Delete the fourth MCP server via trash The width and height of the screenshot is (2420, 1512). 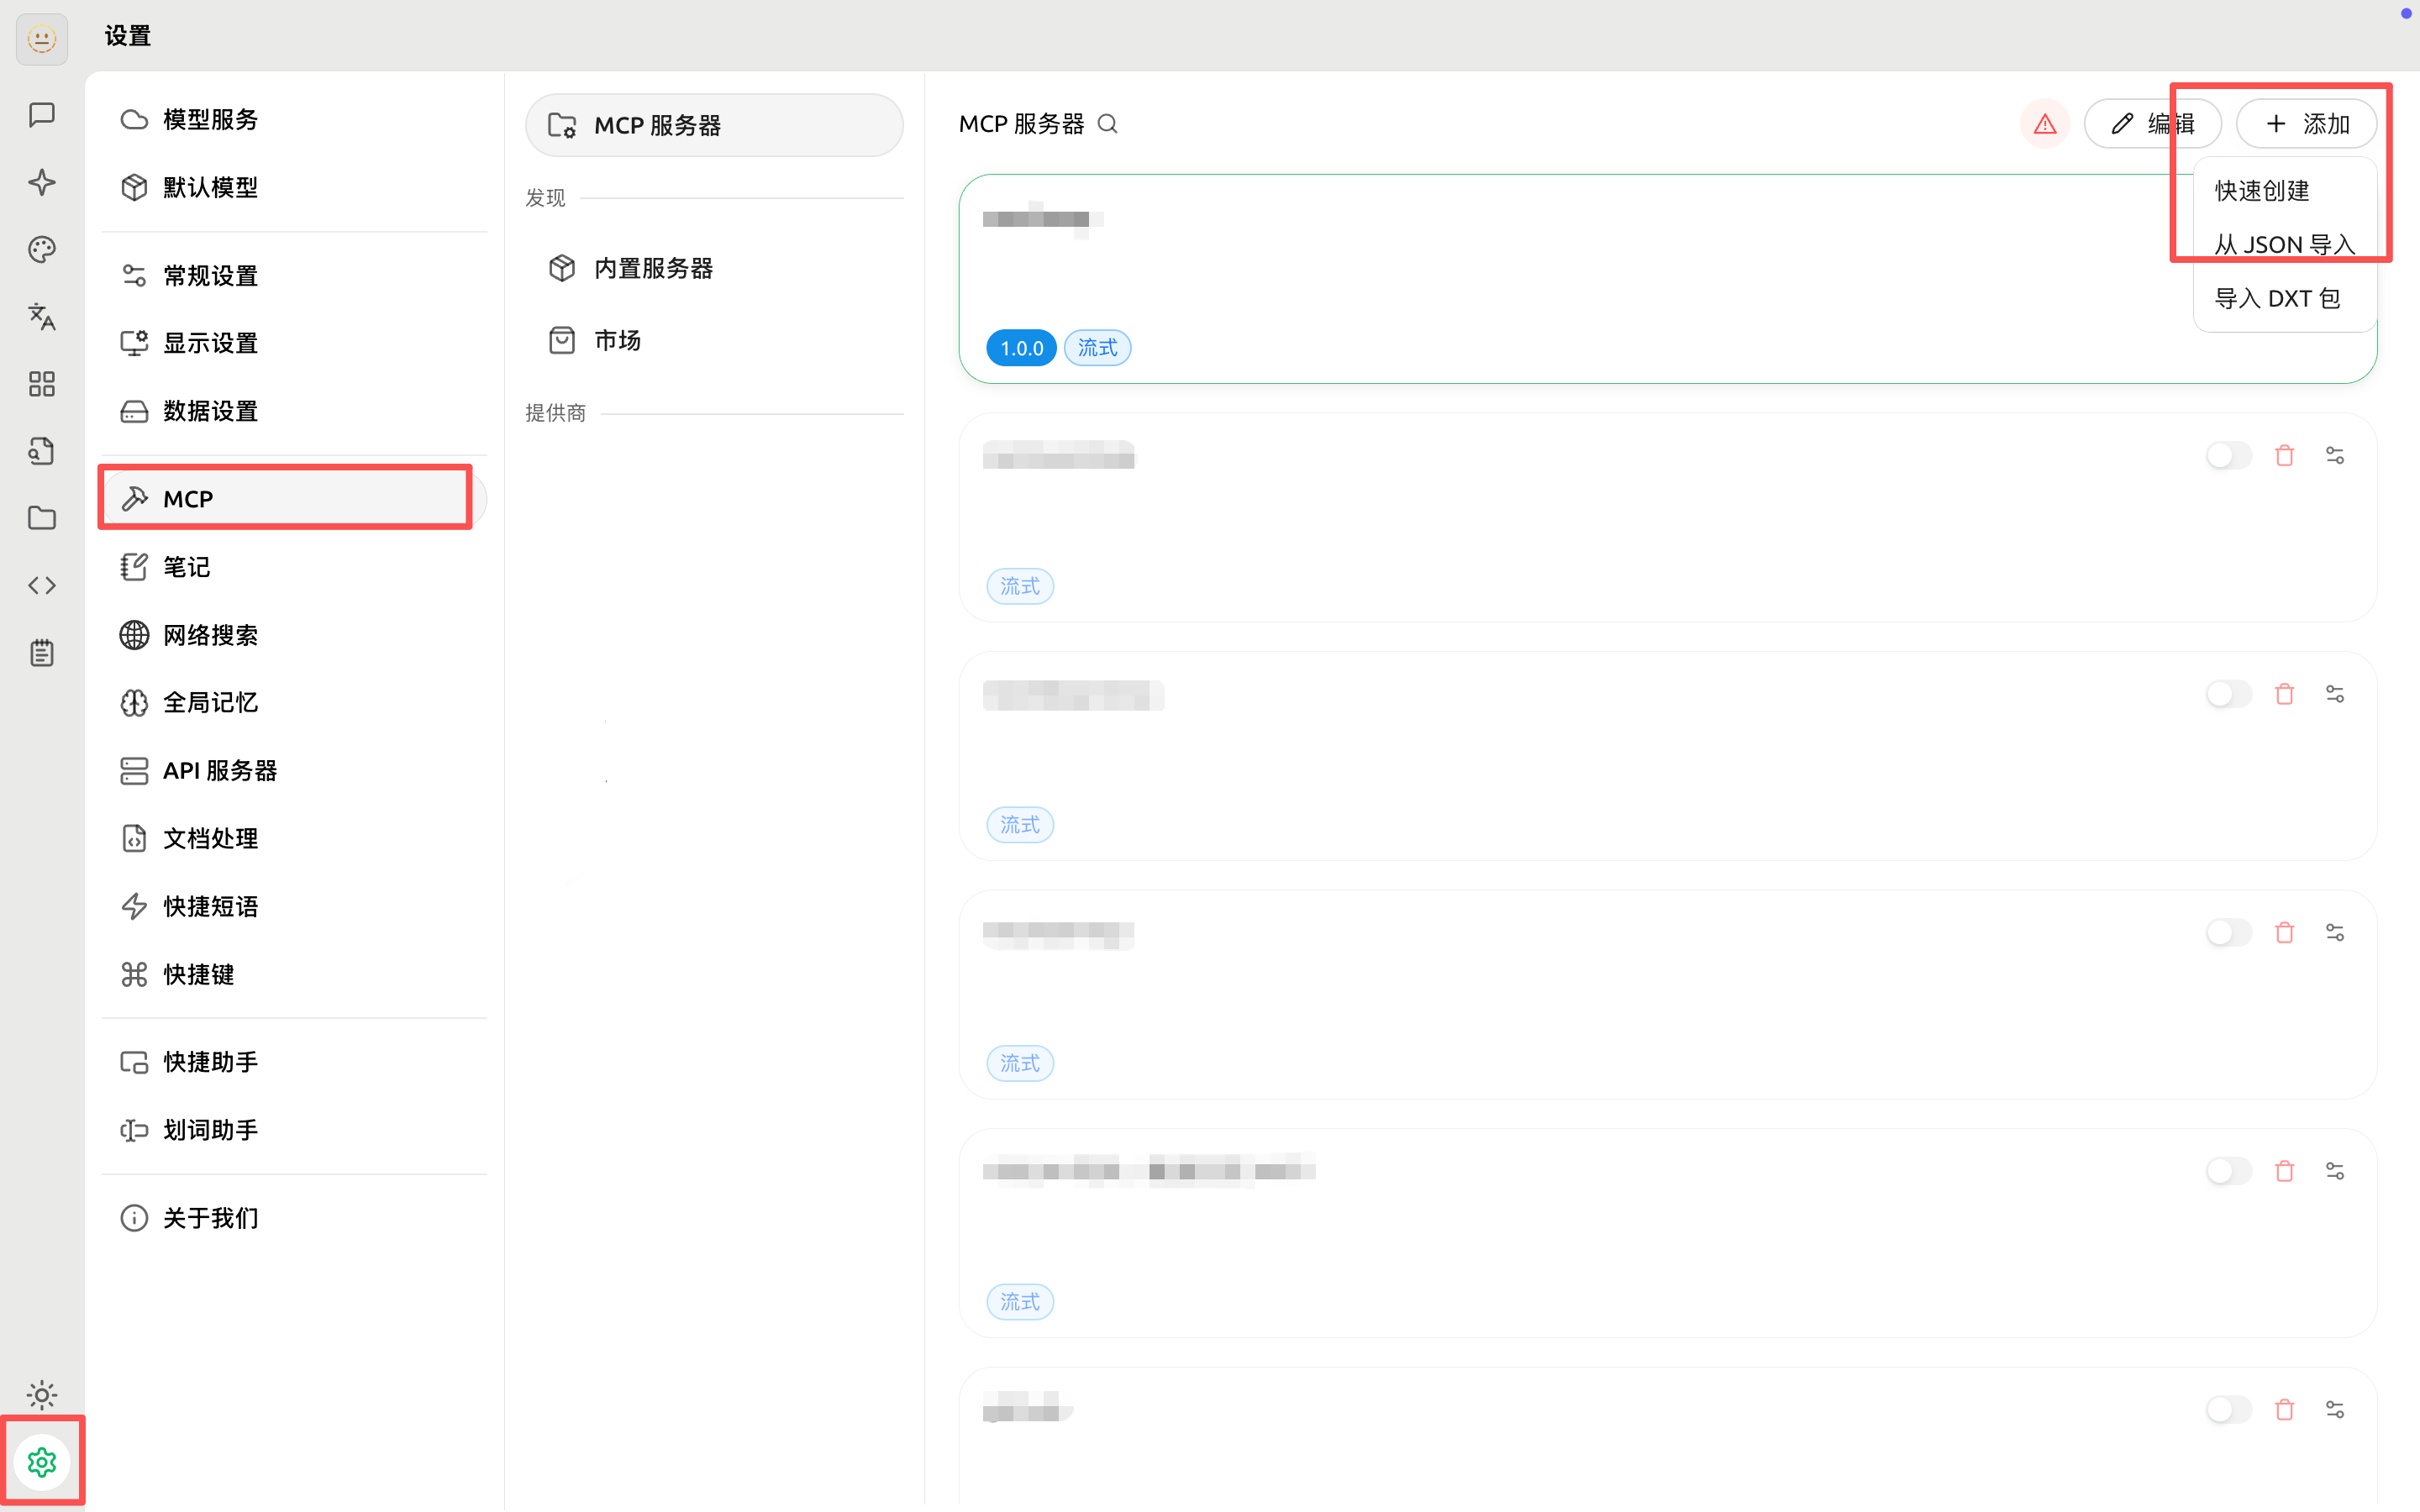(2284, 933)
